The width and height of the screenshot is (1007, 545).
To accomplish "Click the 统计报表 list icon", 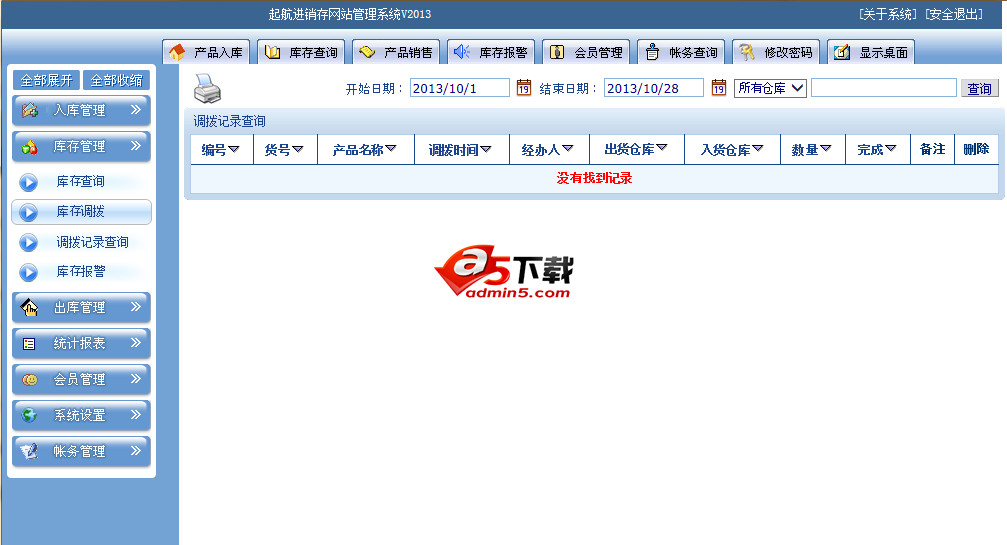I will click(x=29, y=344).
